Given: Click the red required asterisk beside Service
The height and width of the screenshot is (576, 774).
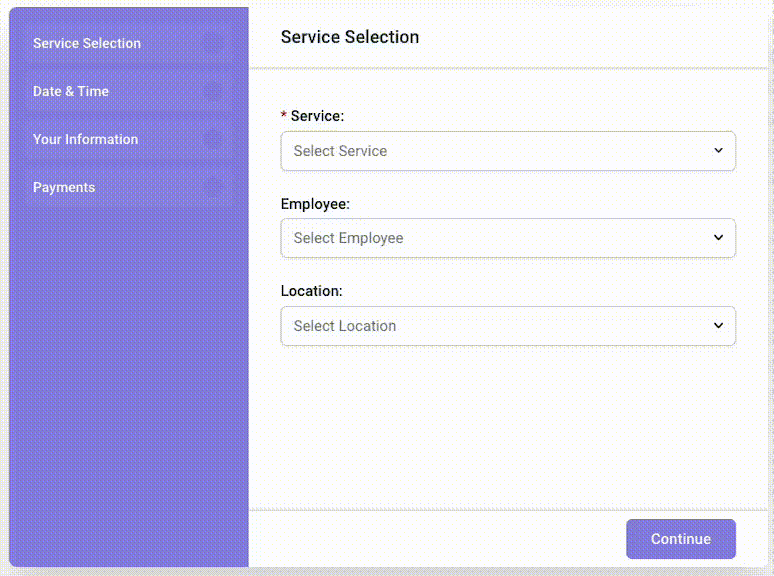Looking at the screenshot, I should pyautogui.click(x=284, y=117).
